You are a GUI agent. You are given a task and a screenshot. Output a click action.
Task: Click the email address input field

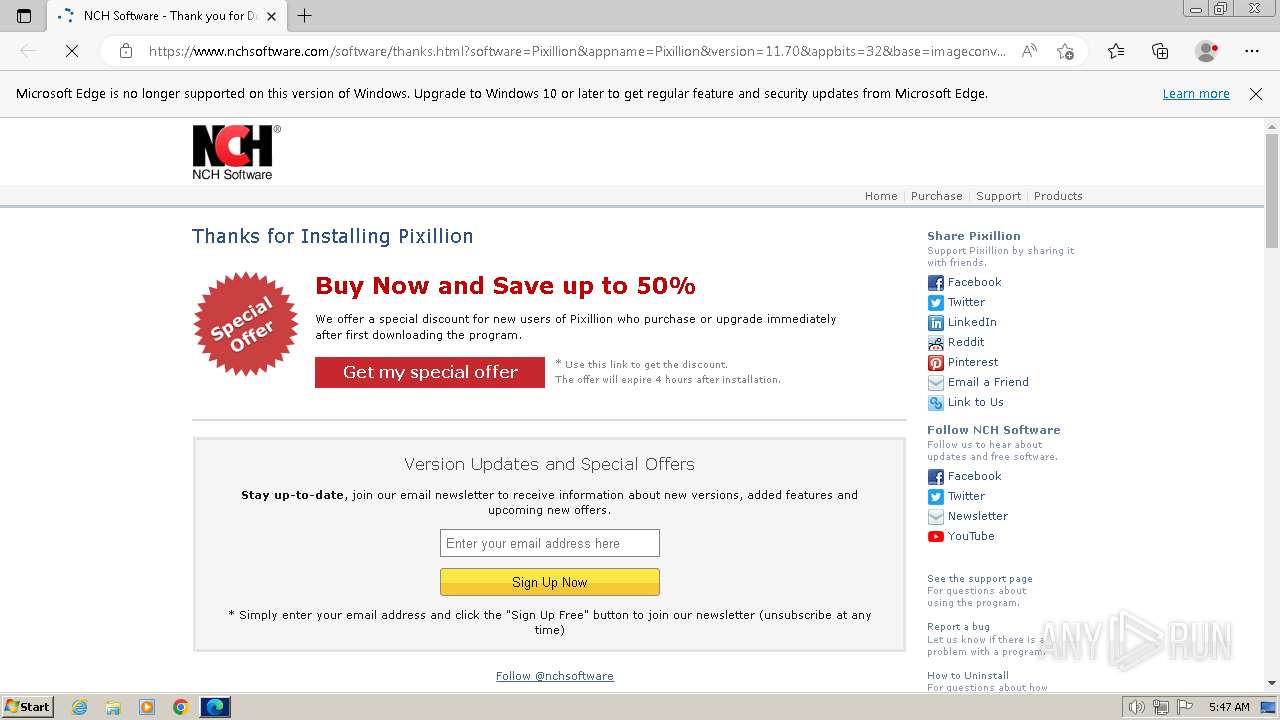click(550, 543)
